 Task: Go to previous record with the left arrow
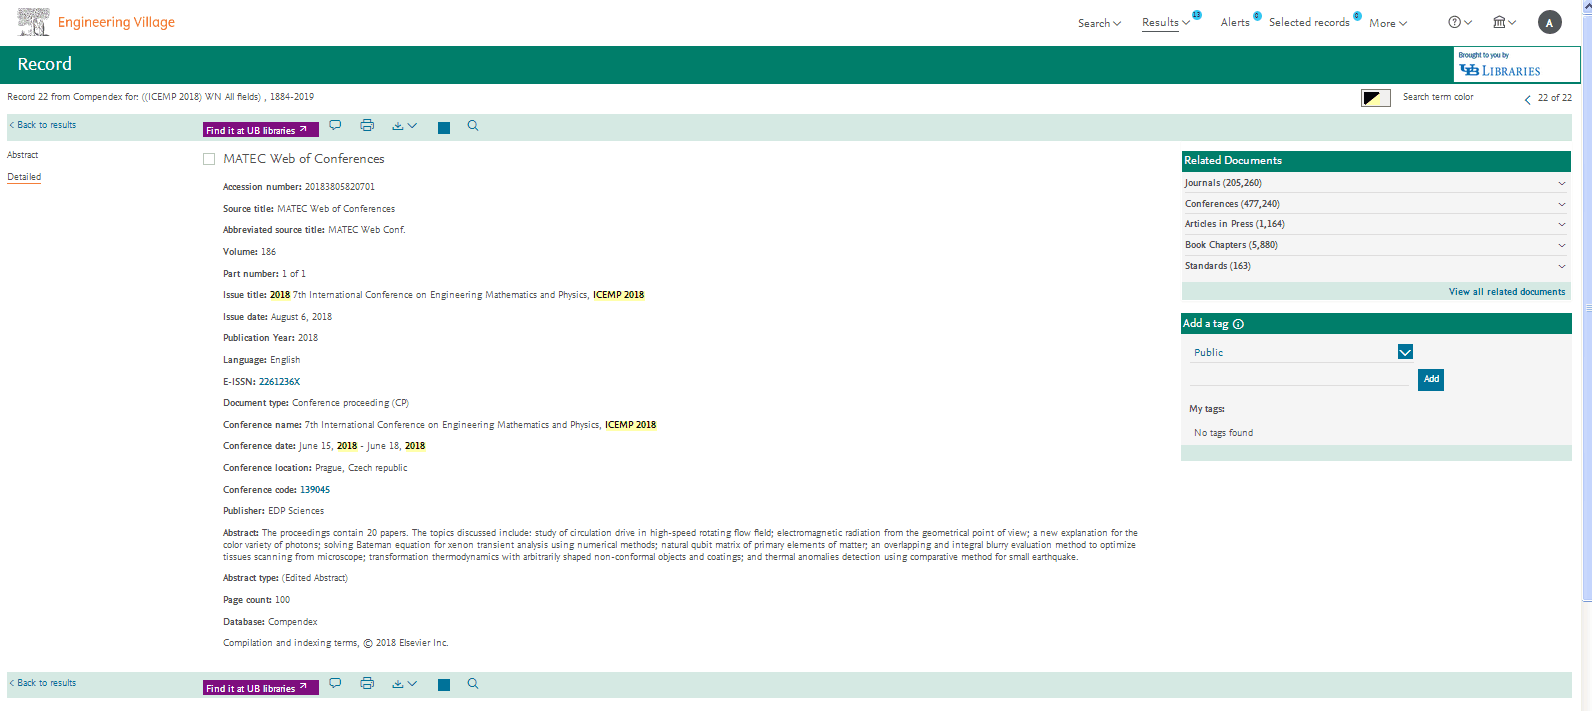point(1527,99)
